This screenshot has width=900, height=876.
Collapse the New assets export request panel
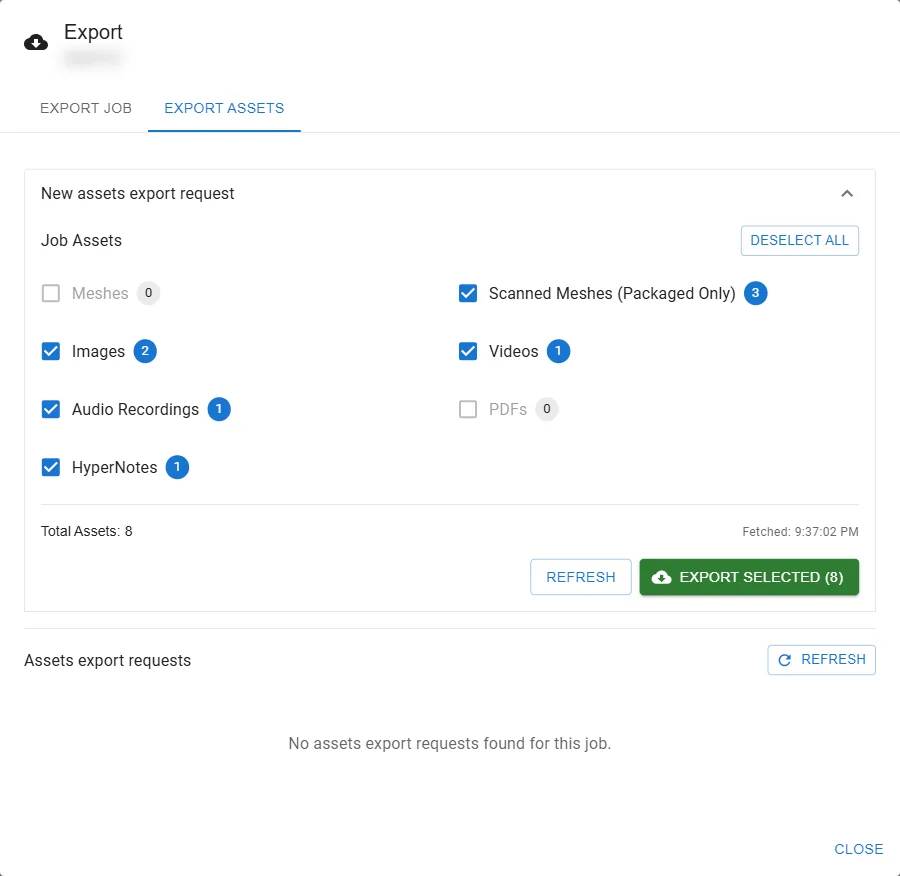click(847, 193)
